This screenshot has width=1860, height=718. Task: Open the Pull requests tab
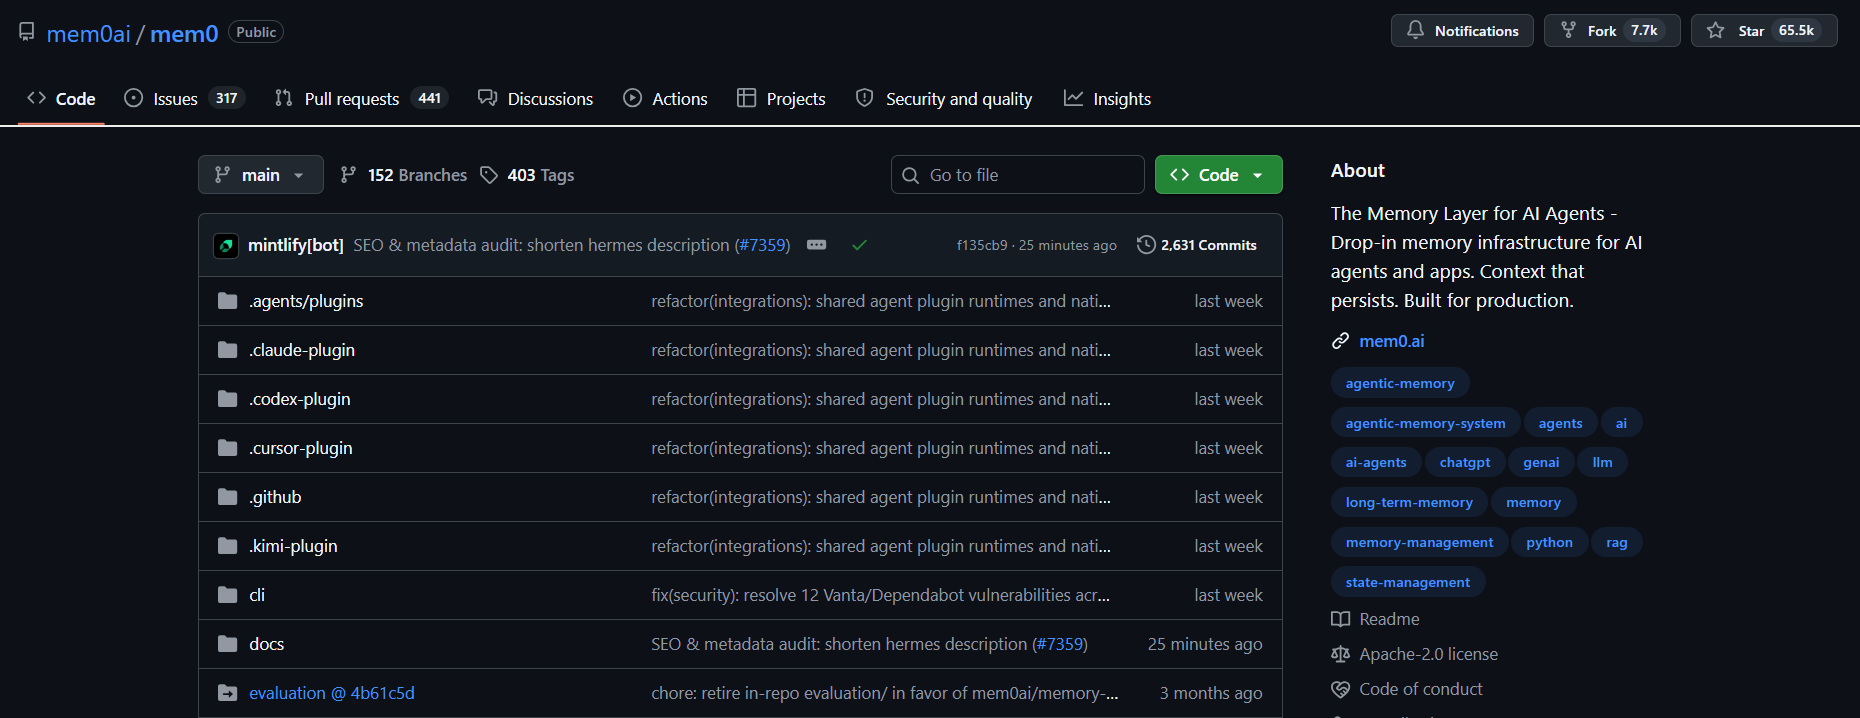coord(361,99)
